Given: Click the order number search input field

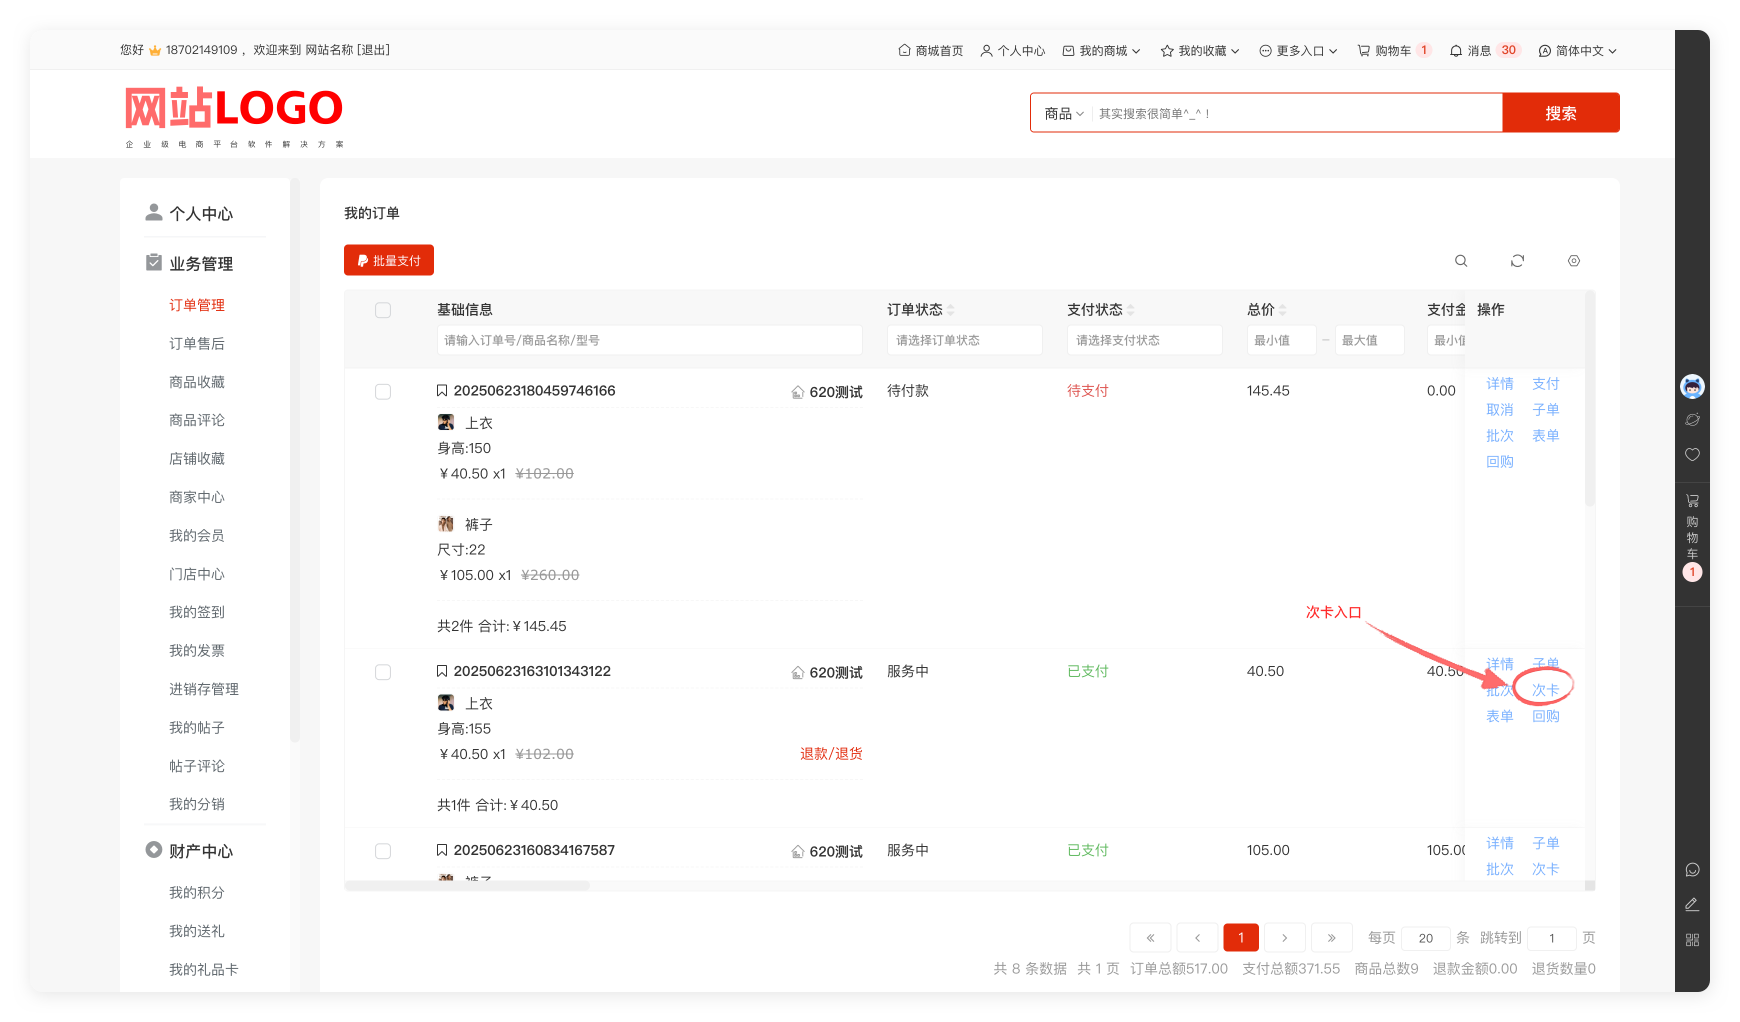Looking at the screenshot, I should click(650, 340).
